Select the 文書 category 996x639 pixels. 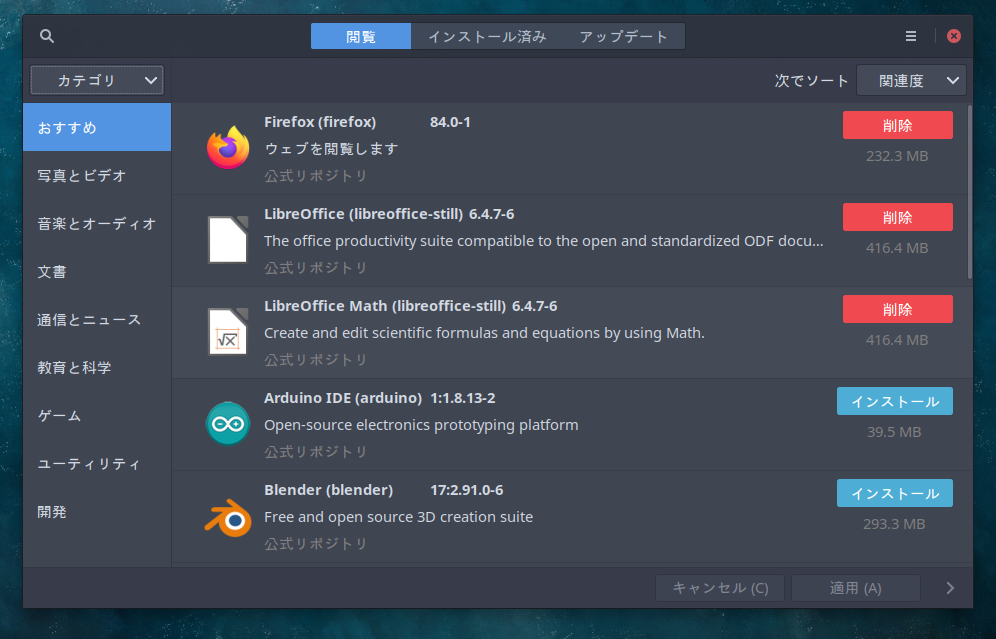tap(97, 272)
